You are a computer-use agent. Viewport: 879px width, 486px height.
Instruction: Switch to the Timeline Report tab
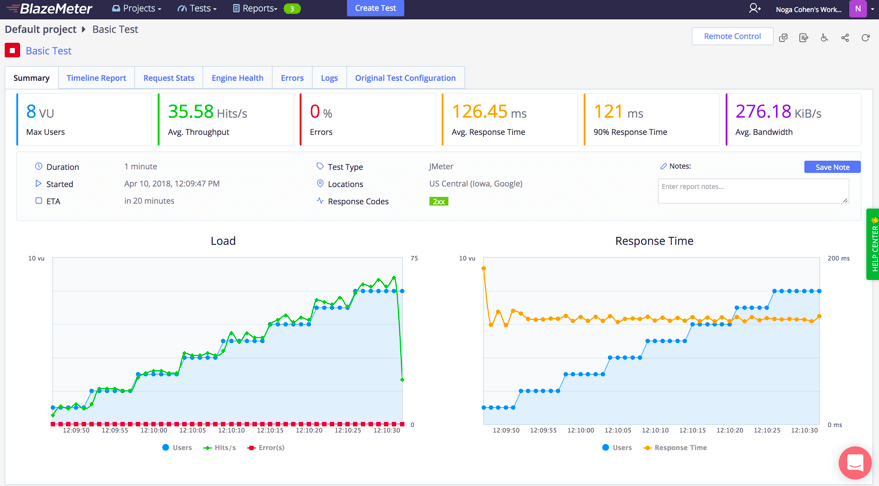[96, 78]
